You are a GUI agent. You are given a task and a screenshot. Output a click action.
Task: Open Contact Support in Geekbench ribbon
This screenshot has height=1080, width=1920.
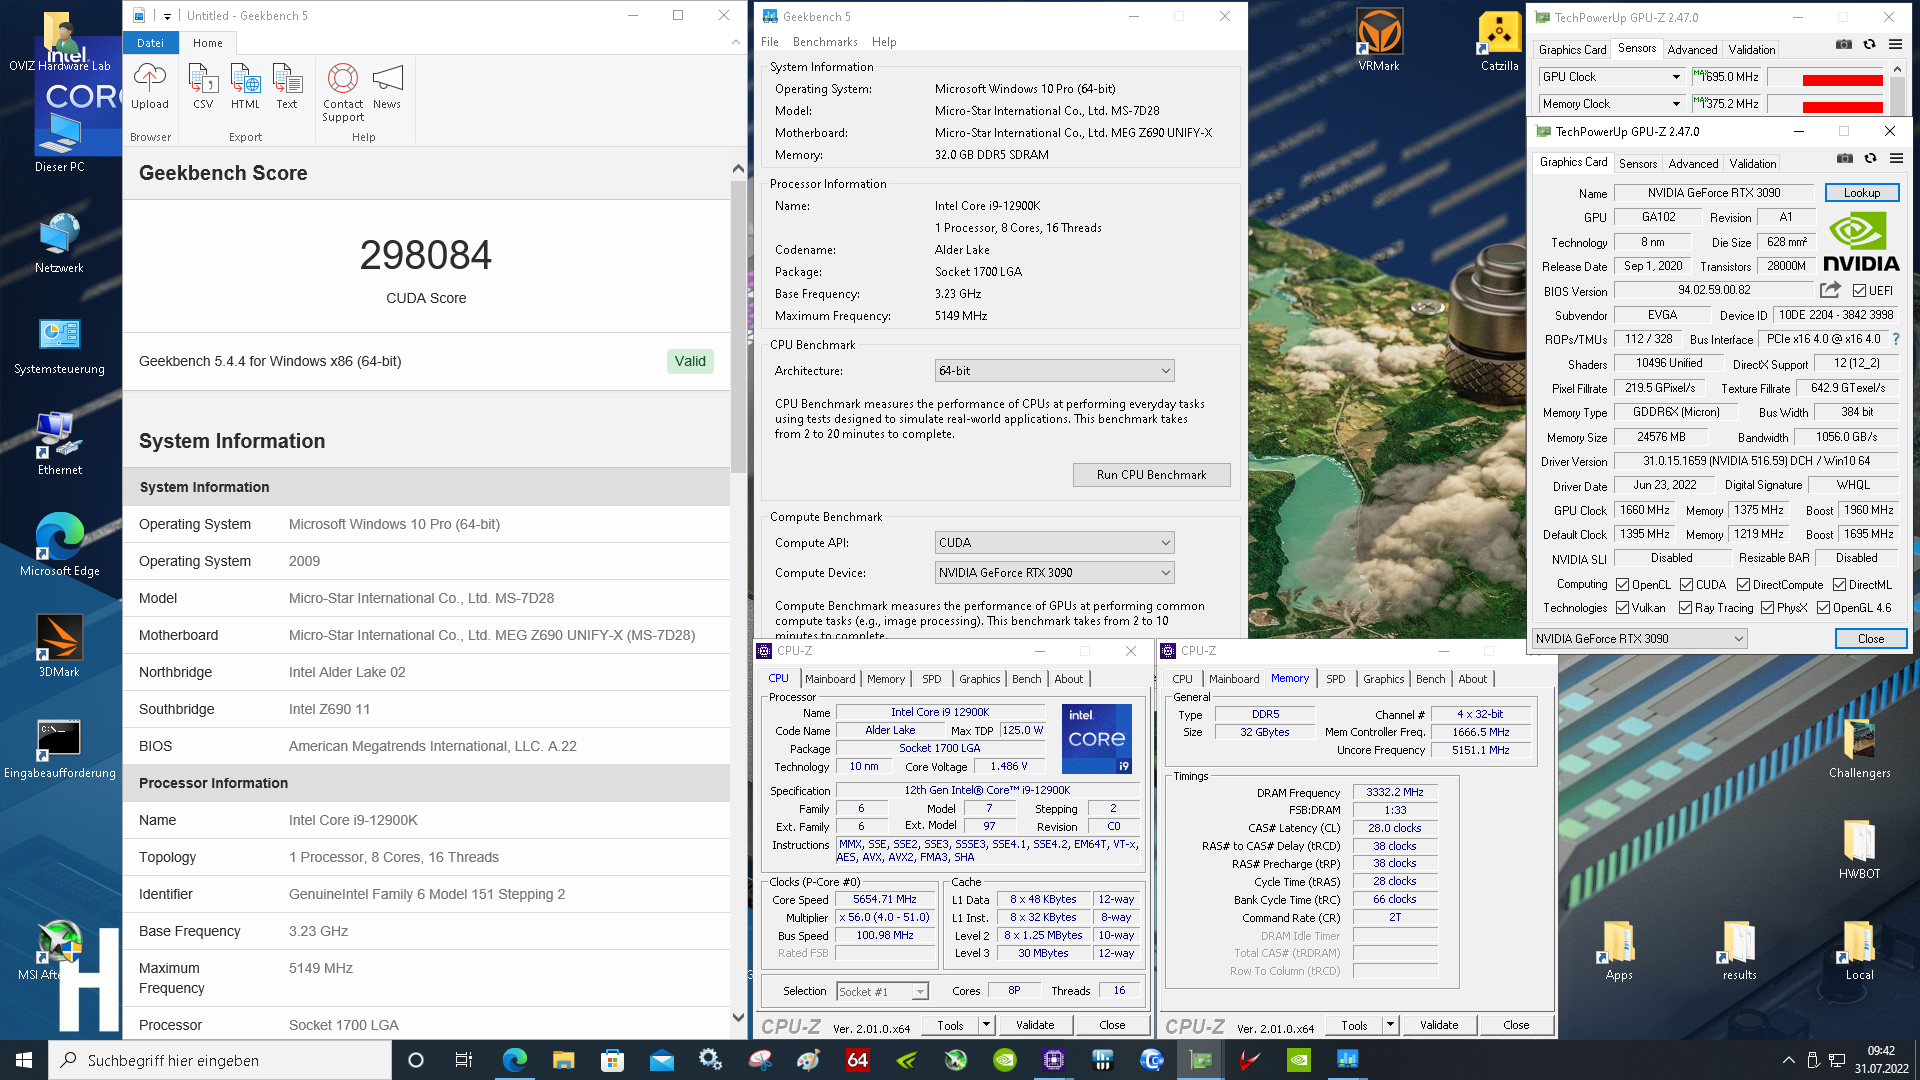[x=343, y=93]
